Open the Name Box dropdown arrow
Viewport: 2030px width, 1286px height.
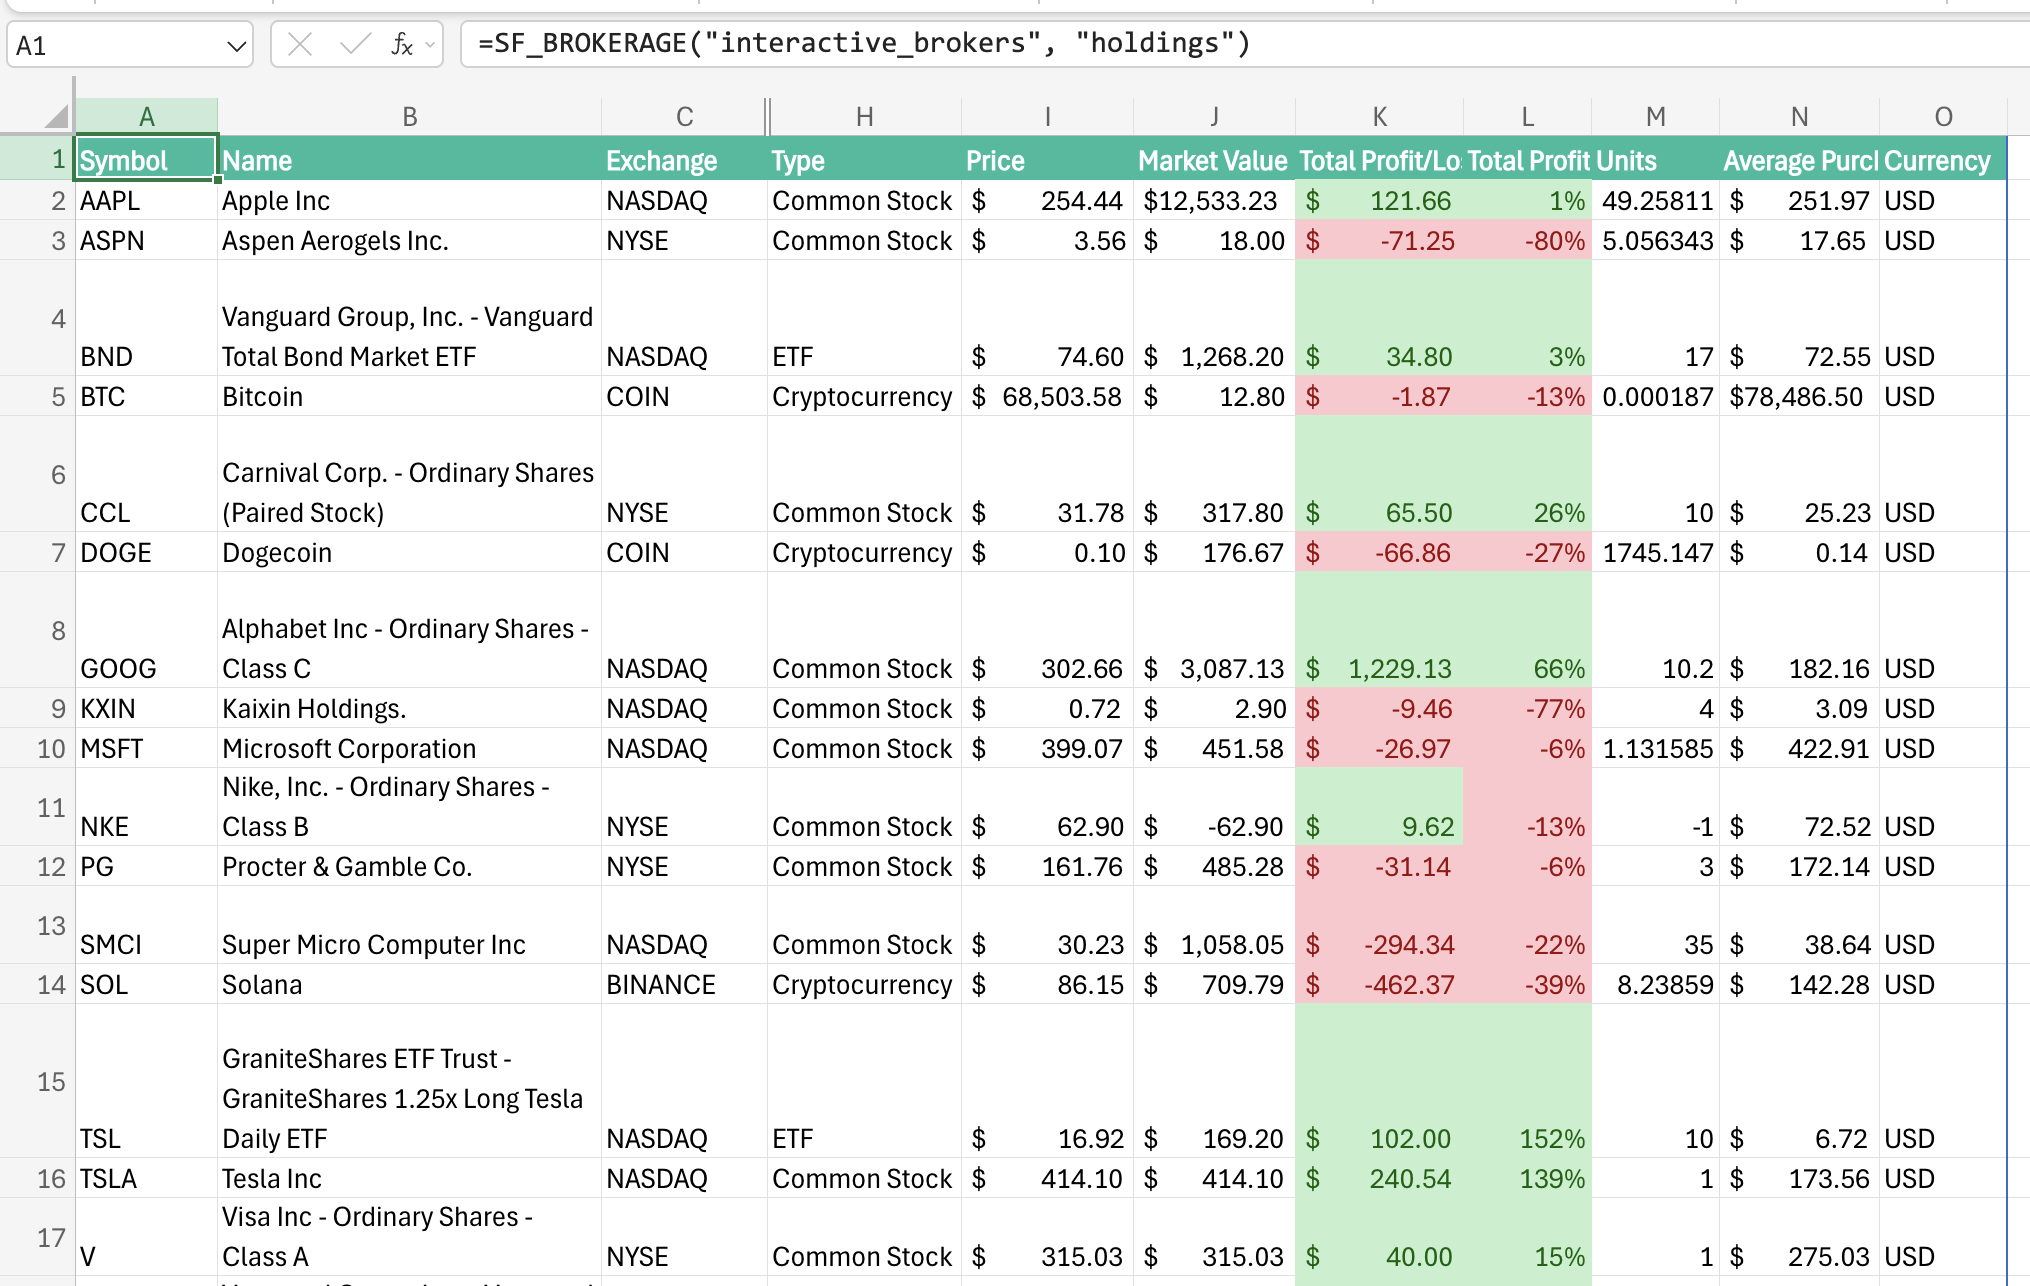[x=236, y=46]
